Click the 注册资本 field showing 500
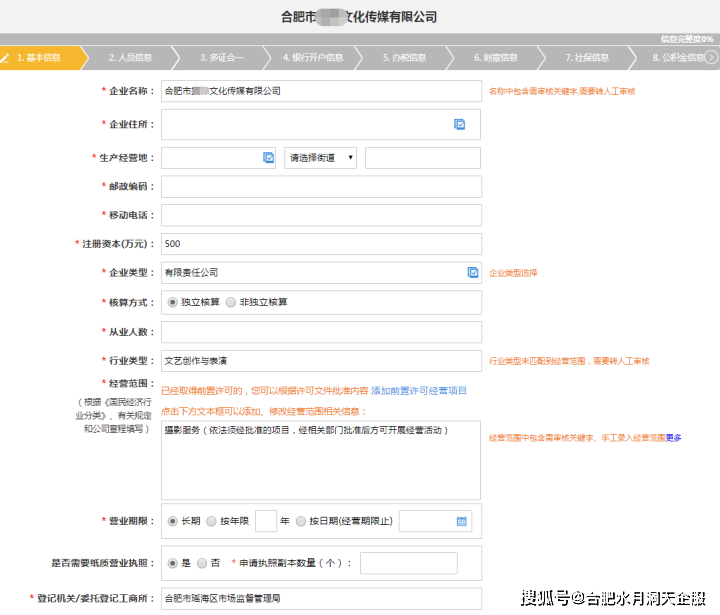The height and width of the screenshot is (615, 720). [x=321, y=244]
